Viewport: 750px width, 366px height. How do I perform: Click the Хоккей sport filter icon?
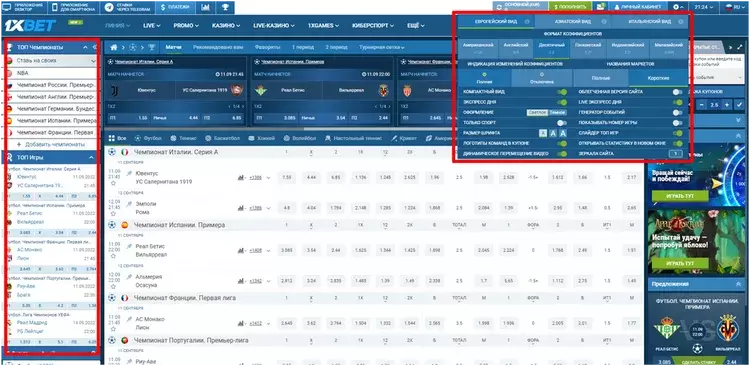[252, 138]
